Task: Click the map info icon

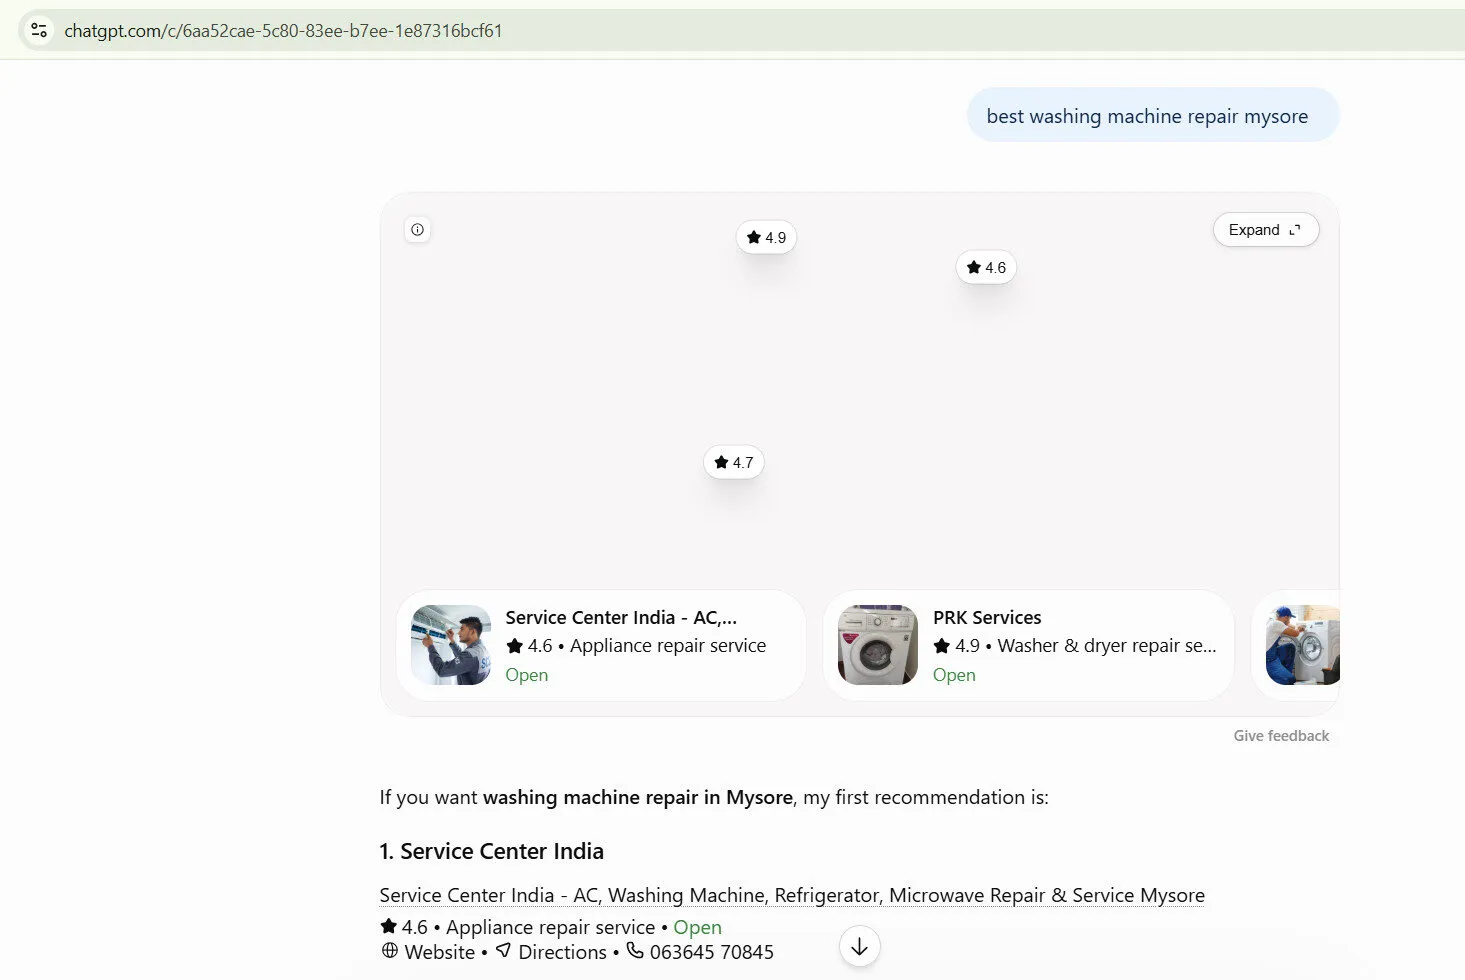Action: (x=418, y=230)
